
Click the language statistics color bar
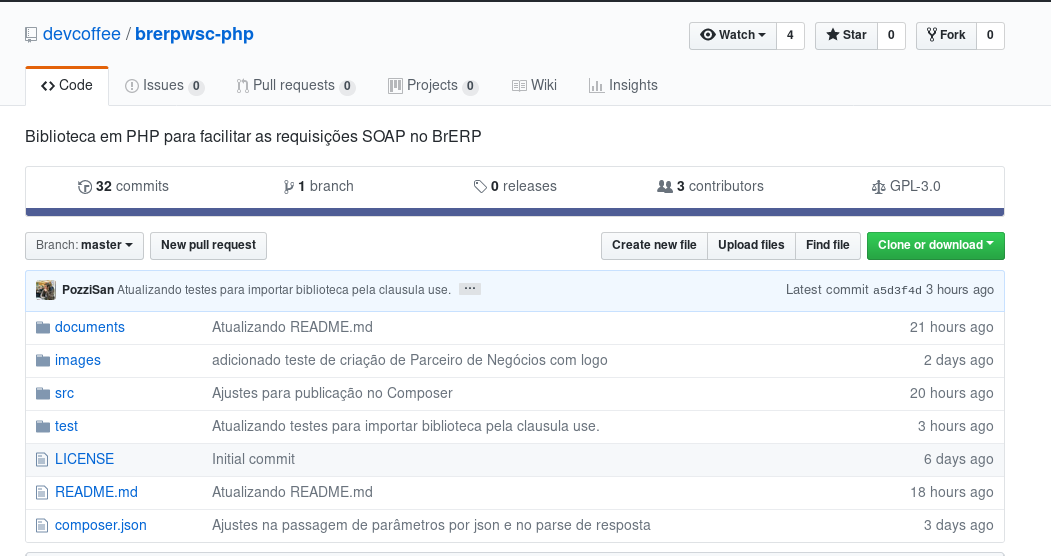click(x=515, y=212)
